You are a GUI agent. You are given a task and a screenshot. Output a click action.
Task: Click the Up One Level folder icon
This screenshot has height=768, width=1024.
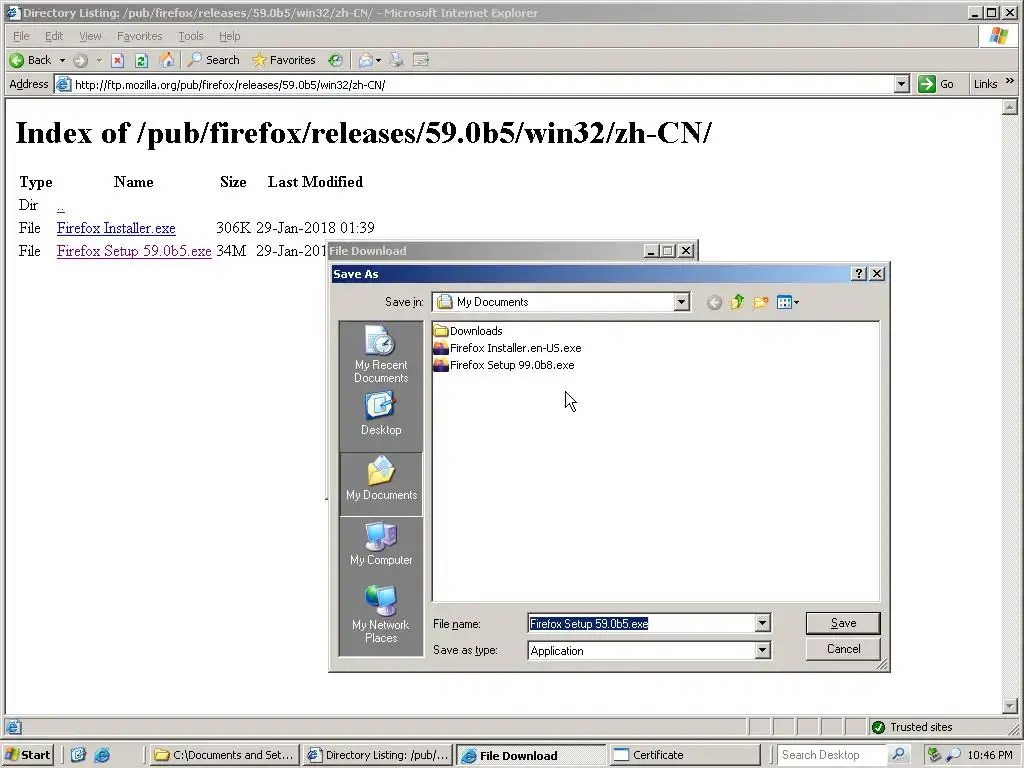(x=737, y=302)
